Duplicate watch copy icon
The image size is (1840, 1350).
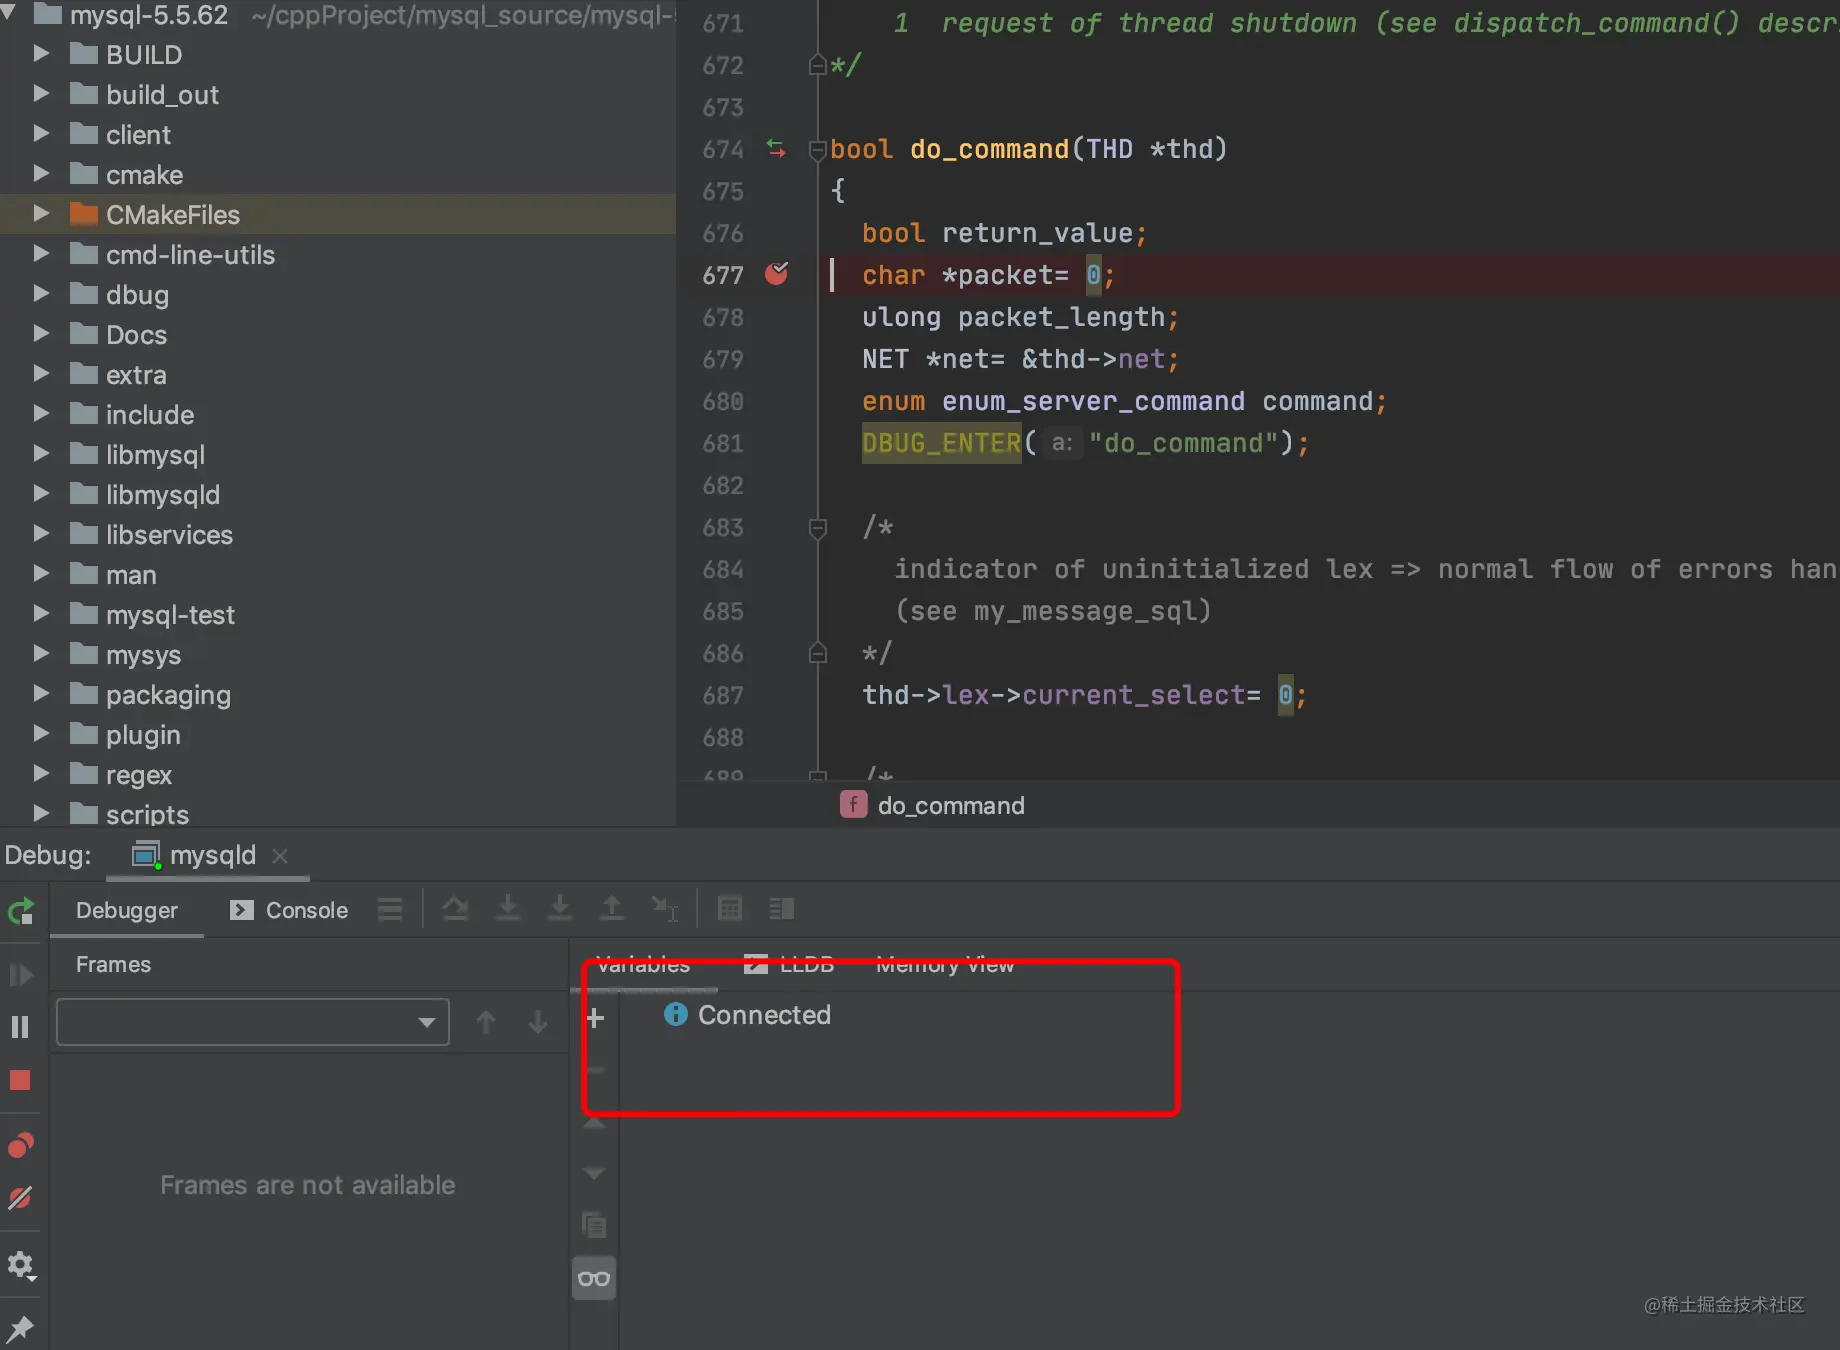[594, 1225]
